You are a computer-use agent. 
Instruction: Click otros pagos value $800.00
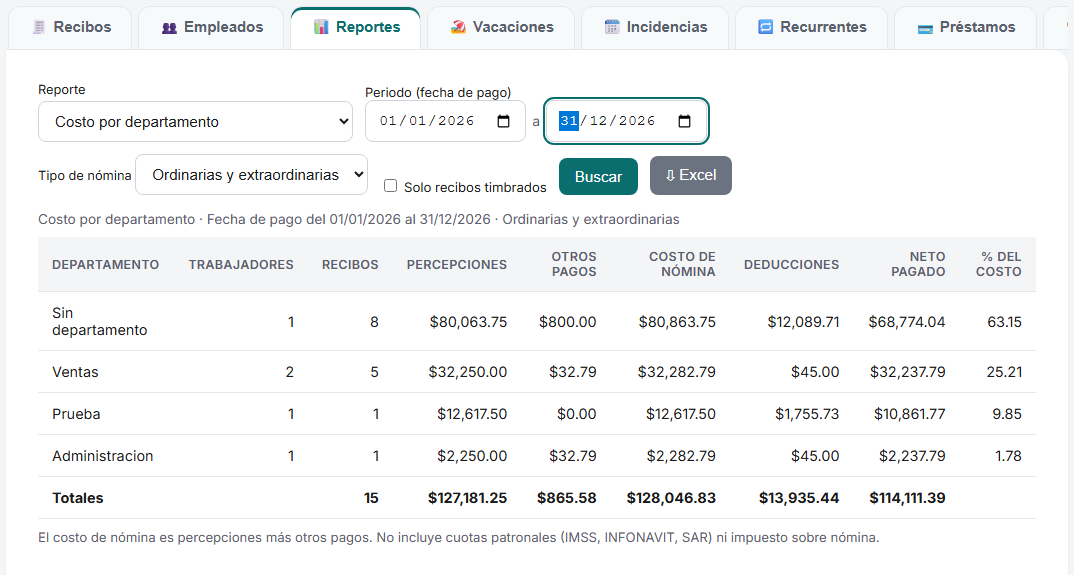[x=568, y=322]
